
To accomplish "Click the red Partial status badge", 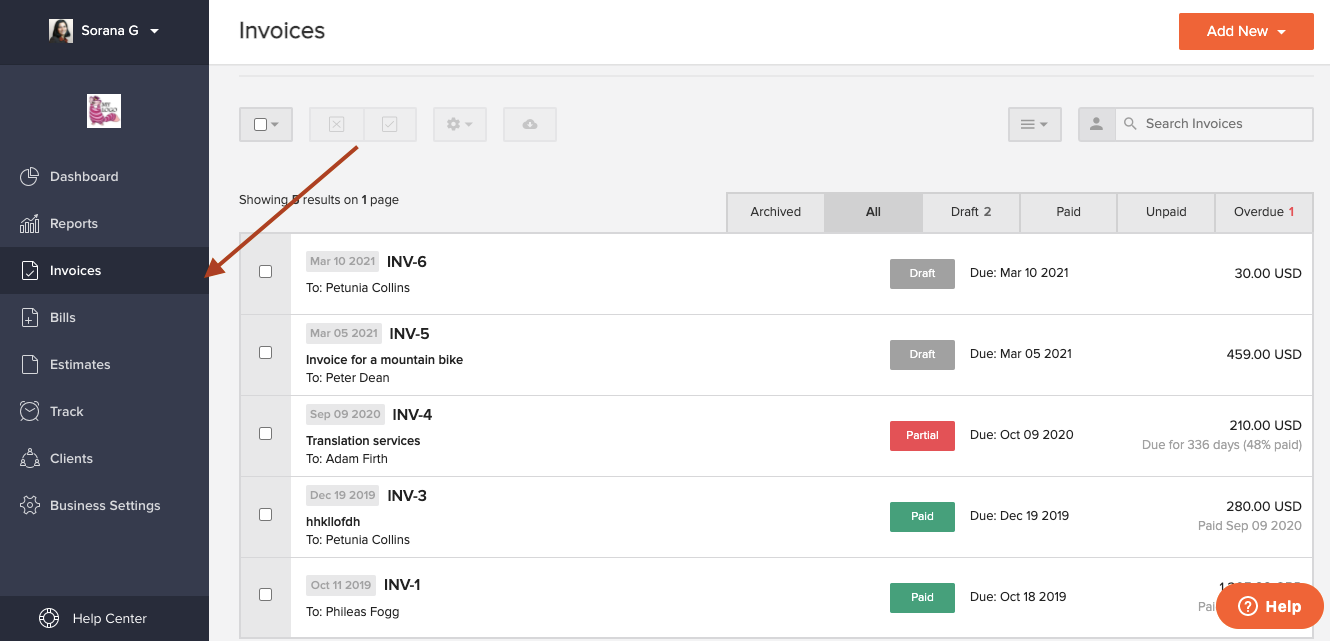I will click(922, 435).
